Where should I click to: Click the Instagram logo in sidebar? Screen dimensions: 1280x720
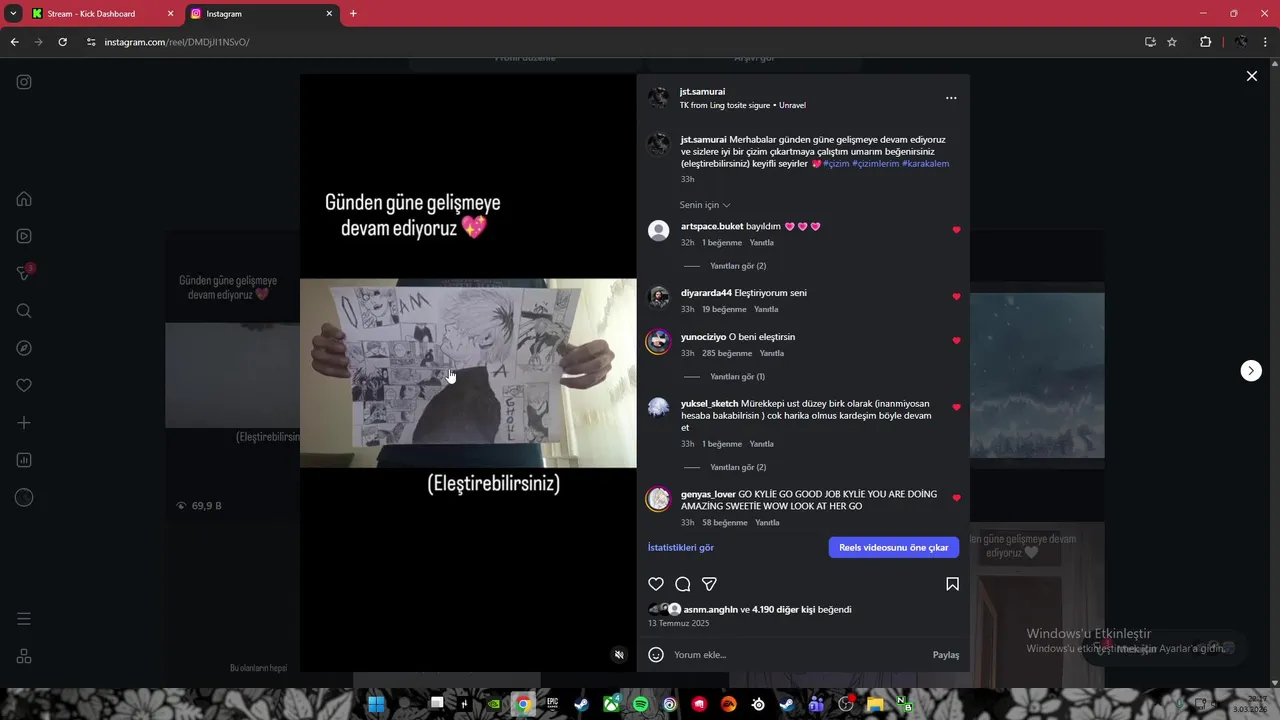pos(24,82)
